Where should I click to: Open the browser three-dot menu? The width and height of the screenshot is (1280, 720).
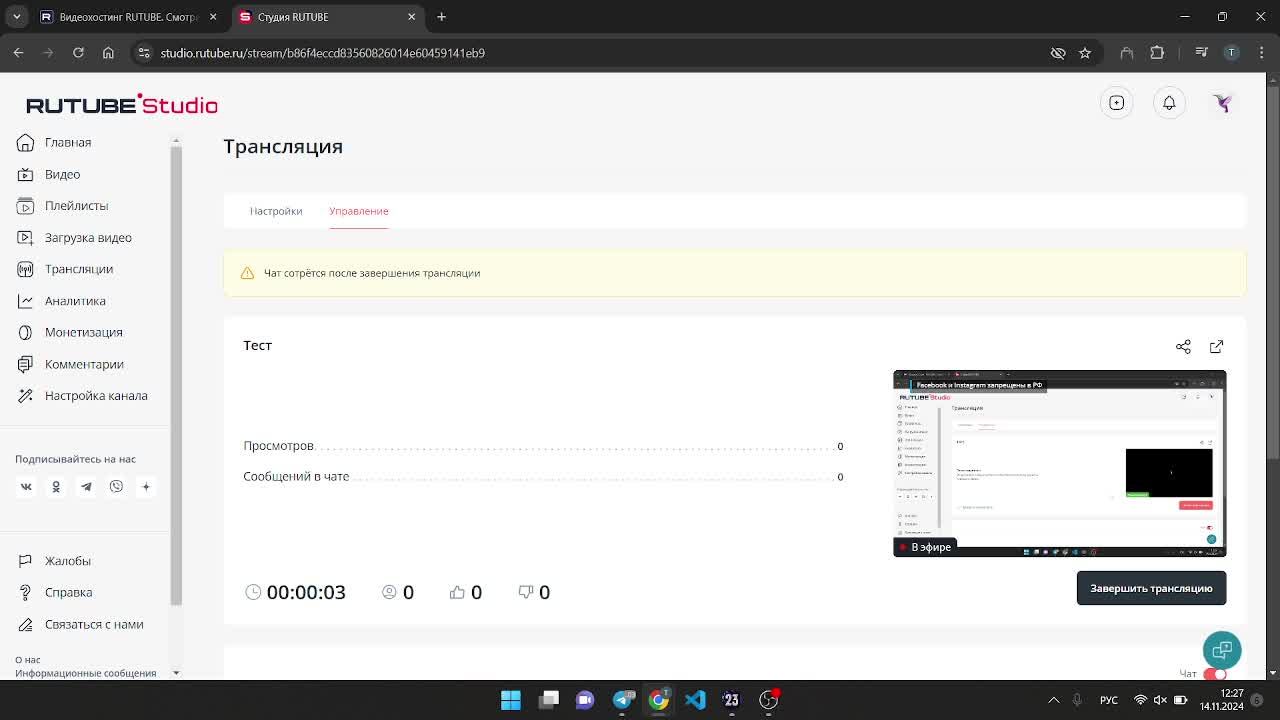click(1259, 53)
